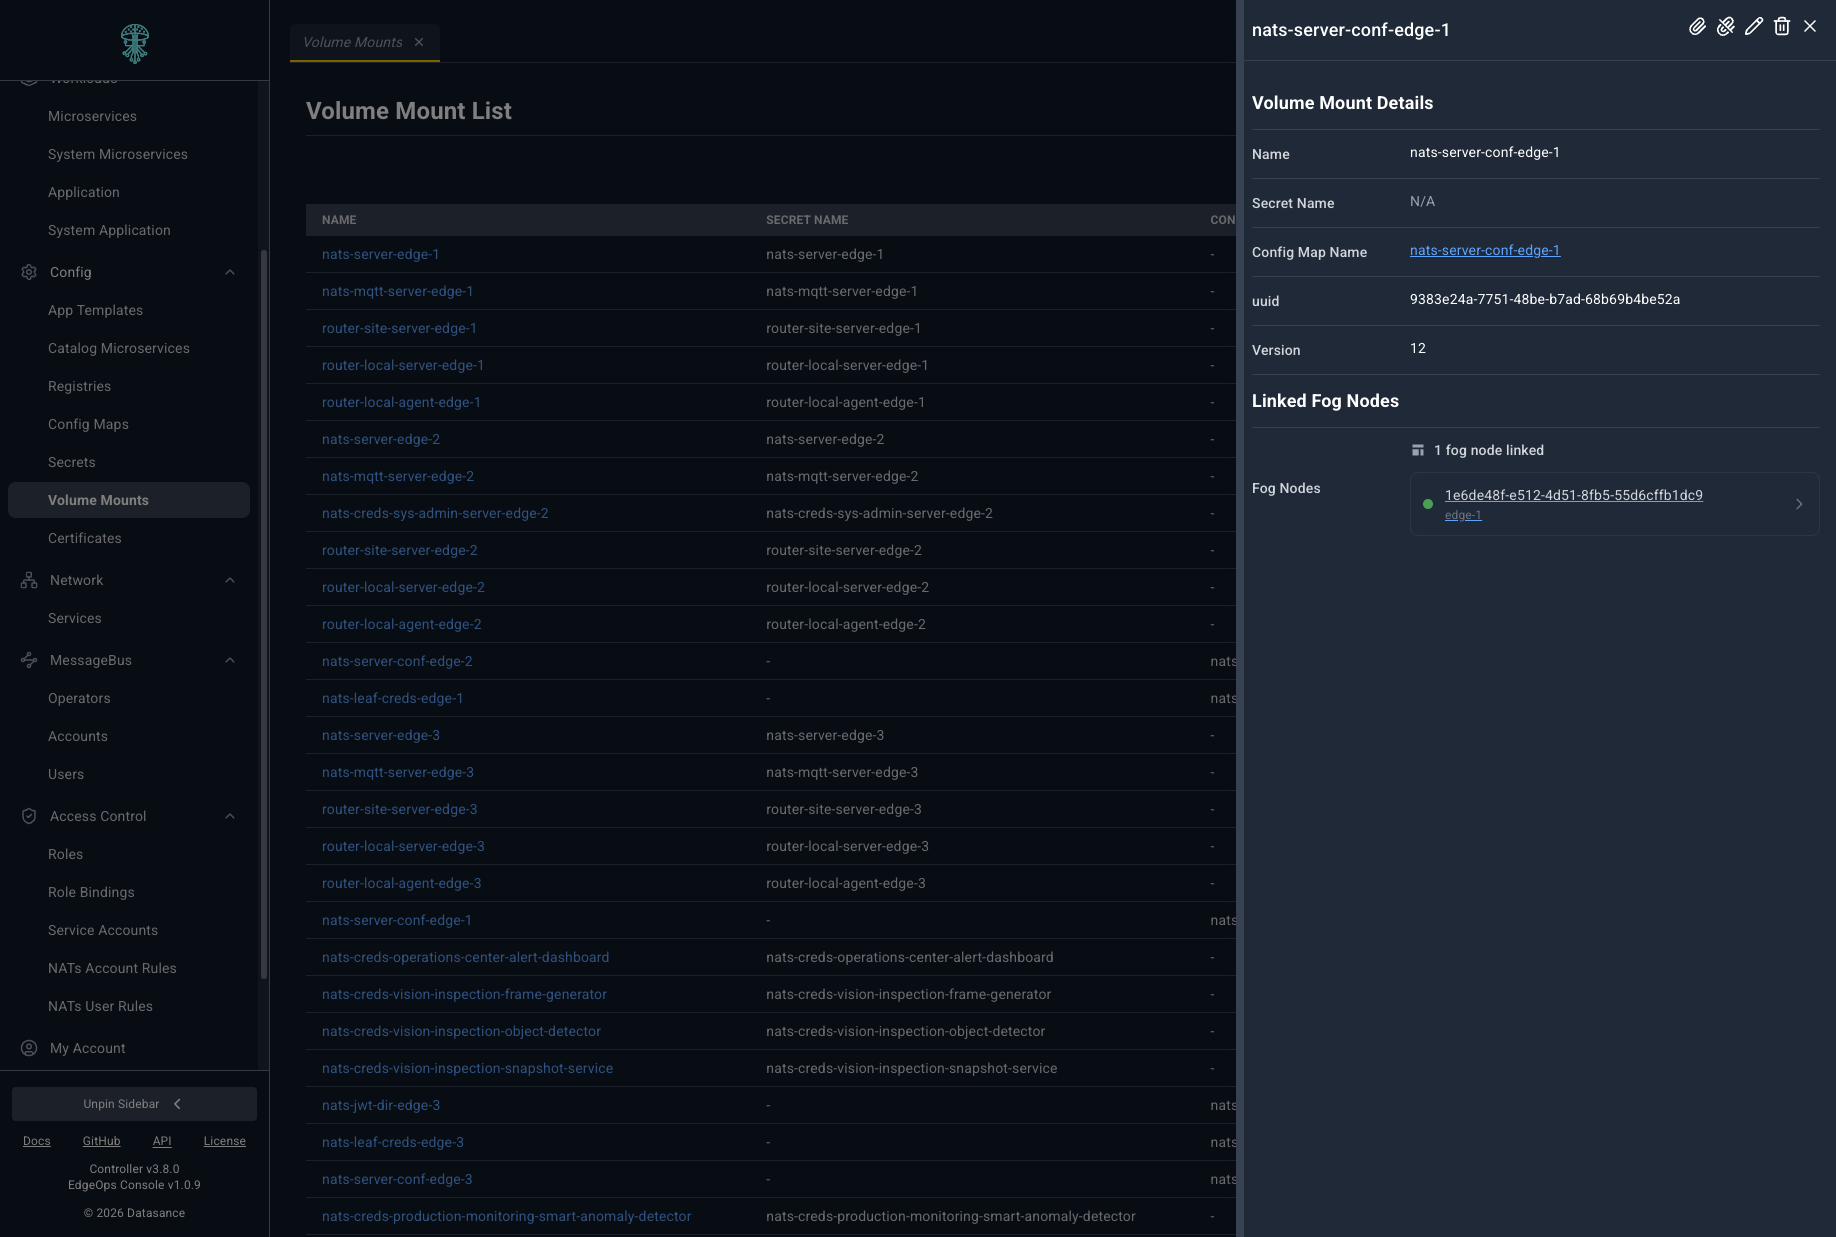Open Operators under MessageBus
This screenshot has width=1836, height=1237.
tap(79, 698)
